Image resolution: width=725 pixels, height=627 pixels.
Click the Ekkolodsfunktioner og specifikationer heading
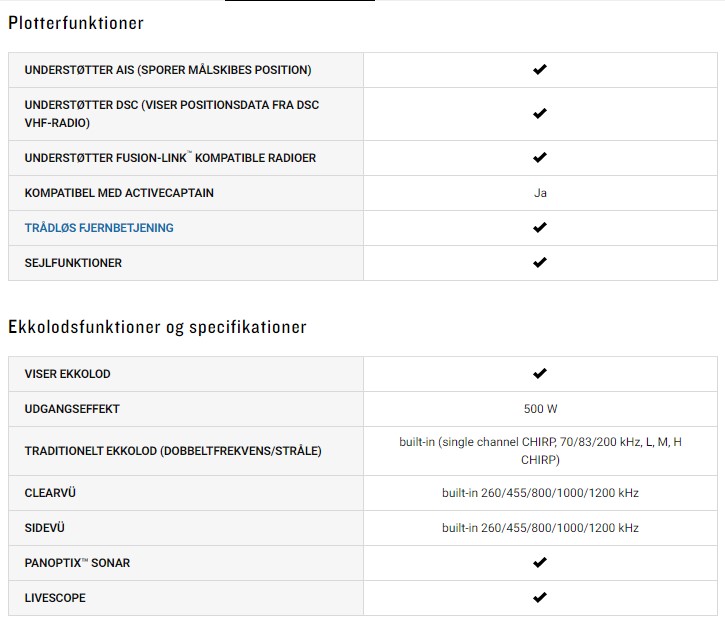pyautogui.click(x=157, y=327)
